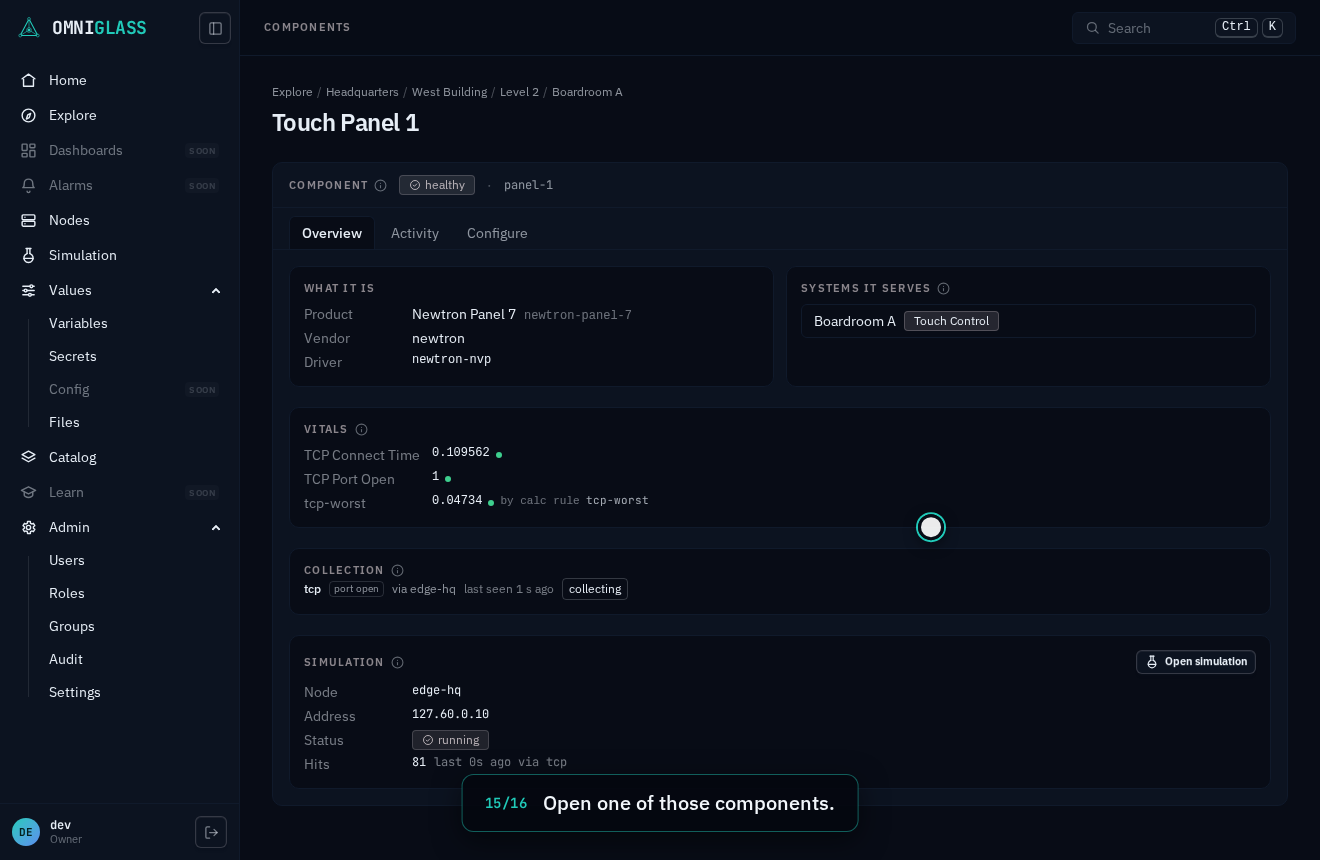Show info about the Component header

(381, 185)
